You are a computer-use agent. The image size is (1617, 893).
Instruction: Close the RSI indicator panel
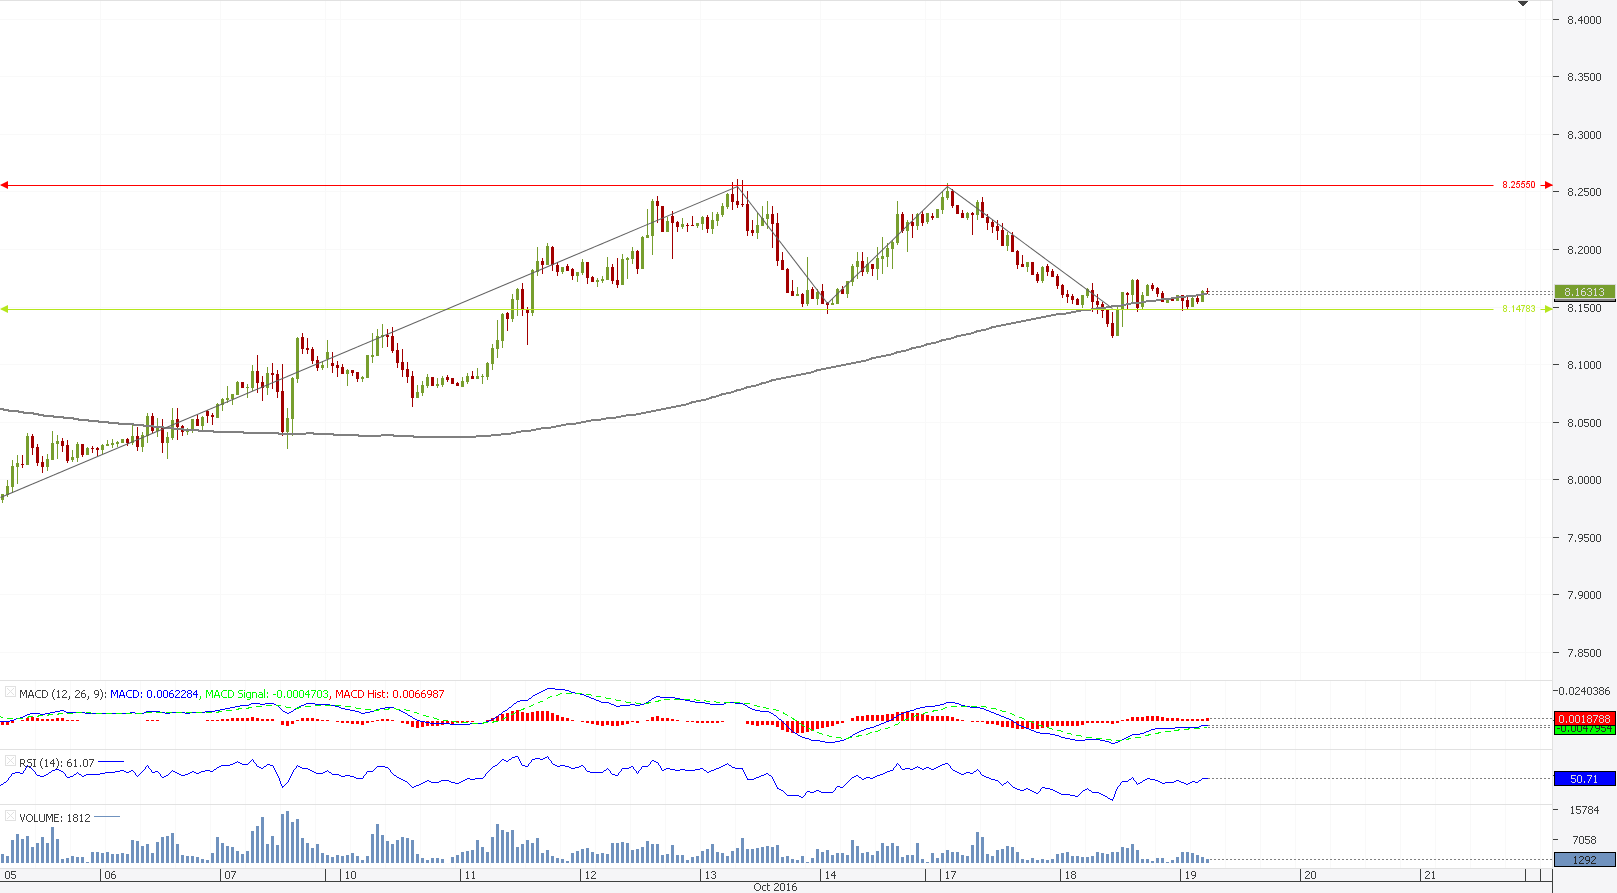click(10, 762)
